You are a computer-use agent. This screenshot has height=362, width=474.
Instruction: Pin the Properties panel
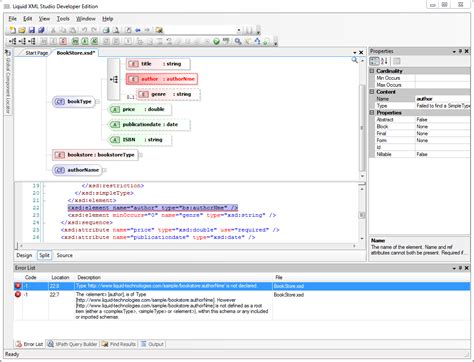(460, 51)
